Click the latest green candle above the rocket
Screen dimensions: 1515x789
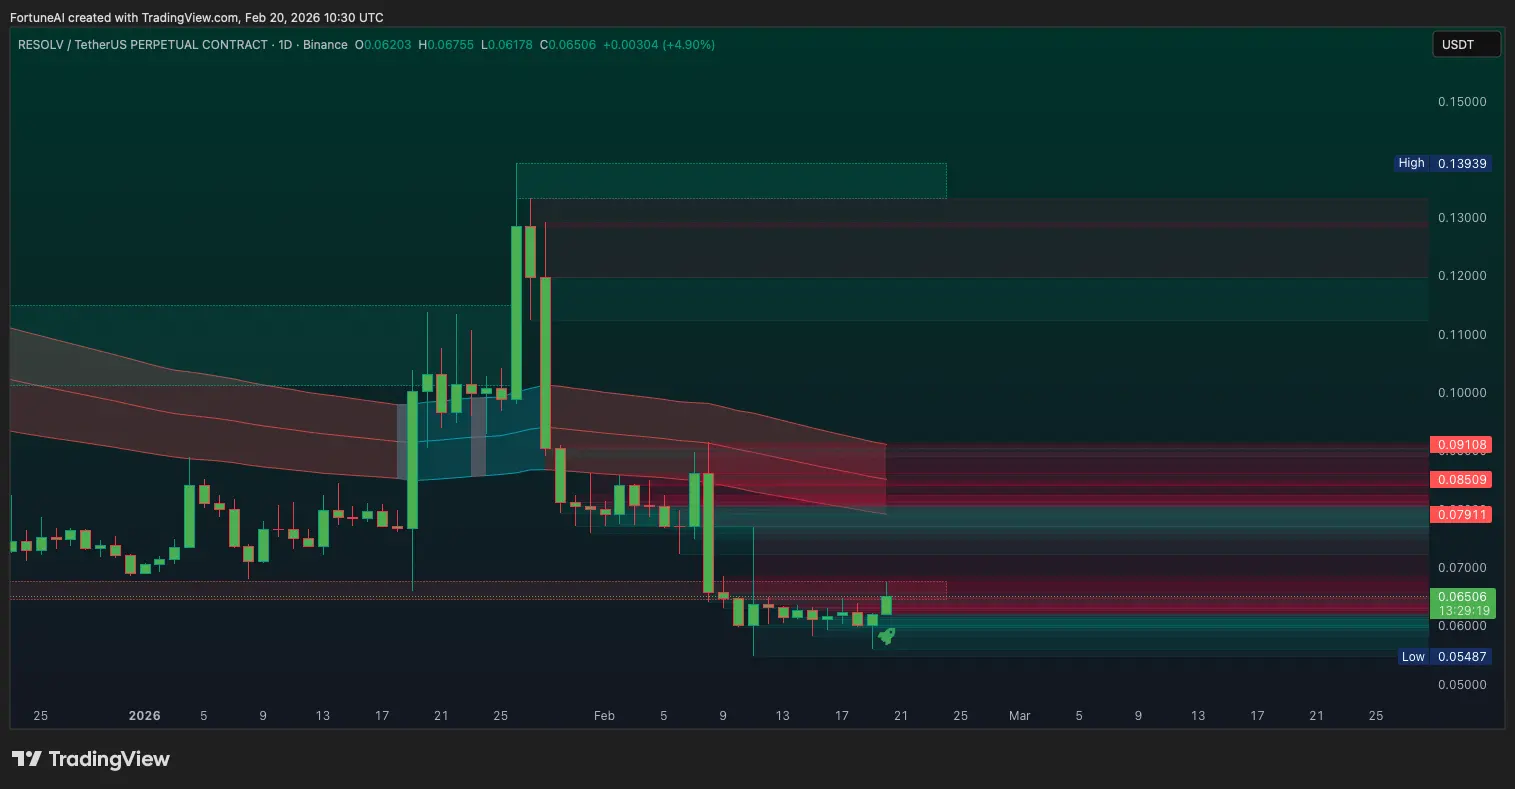(x=886, y=605)
